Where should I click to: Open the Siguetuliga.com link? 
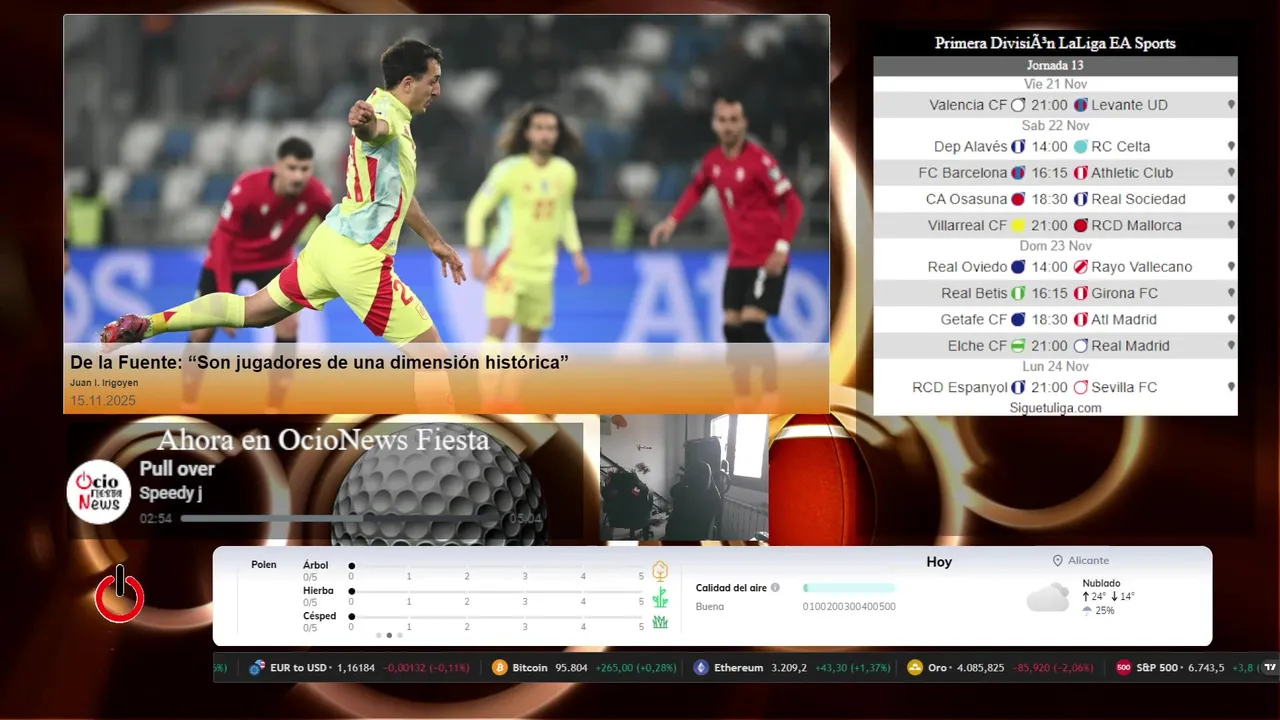click(1055, 408)
